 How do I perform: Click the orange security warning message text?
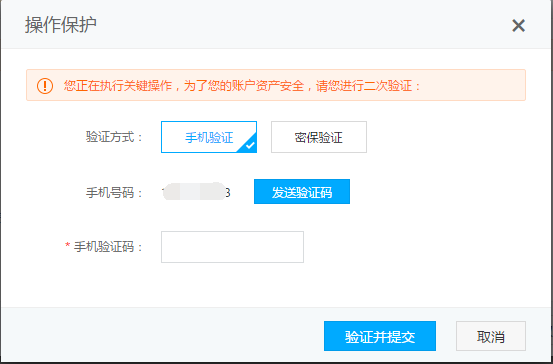(243, 86)
